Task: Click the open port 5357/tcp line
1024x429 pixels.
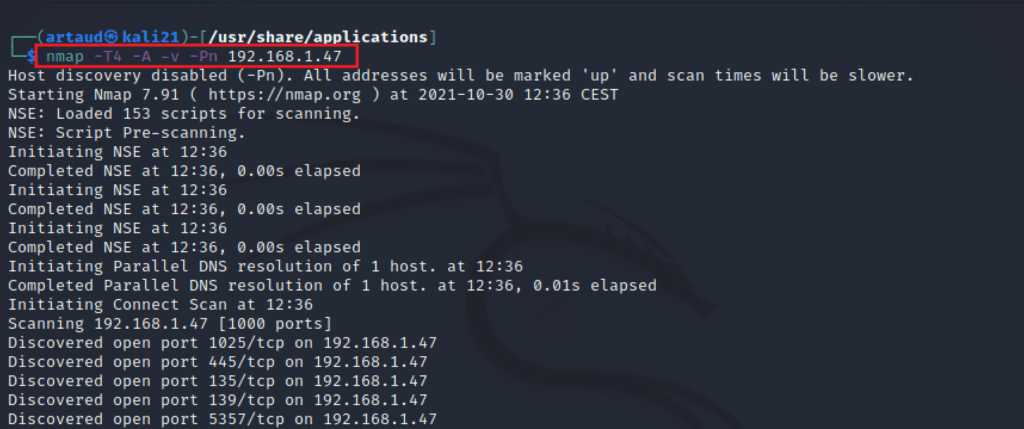Action: 222,419
